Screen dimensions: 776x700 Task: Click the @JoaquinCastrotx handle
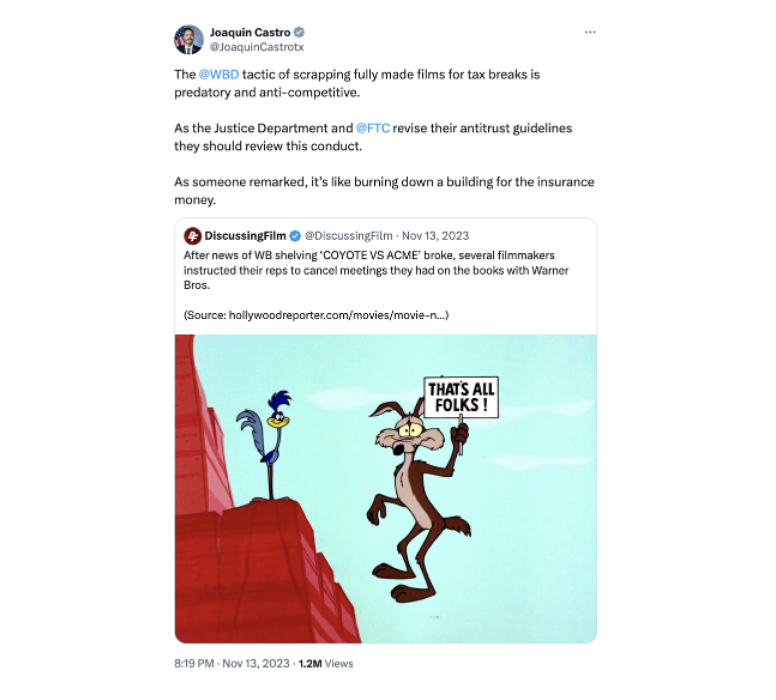[257, 47]
